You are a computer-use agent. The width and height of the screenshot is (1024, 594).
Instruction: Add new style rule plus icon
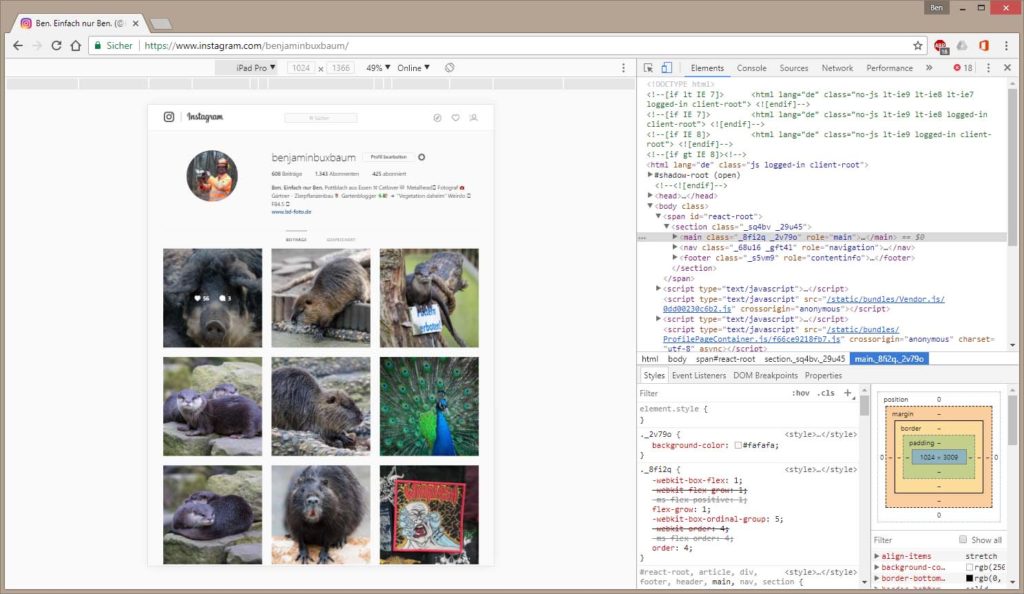848,393
